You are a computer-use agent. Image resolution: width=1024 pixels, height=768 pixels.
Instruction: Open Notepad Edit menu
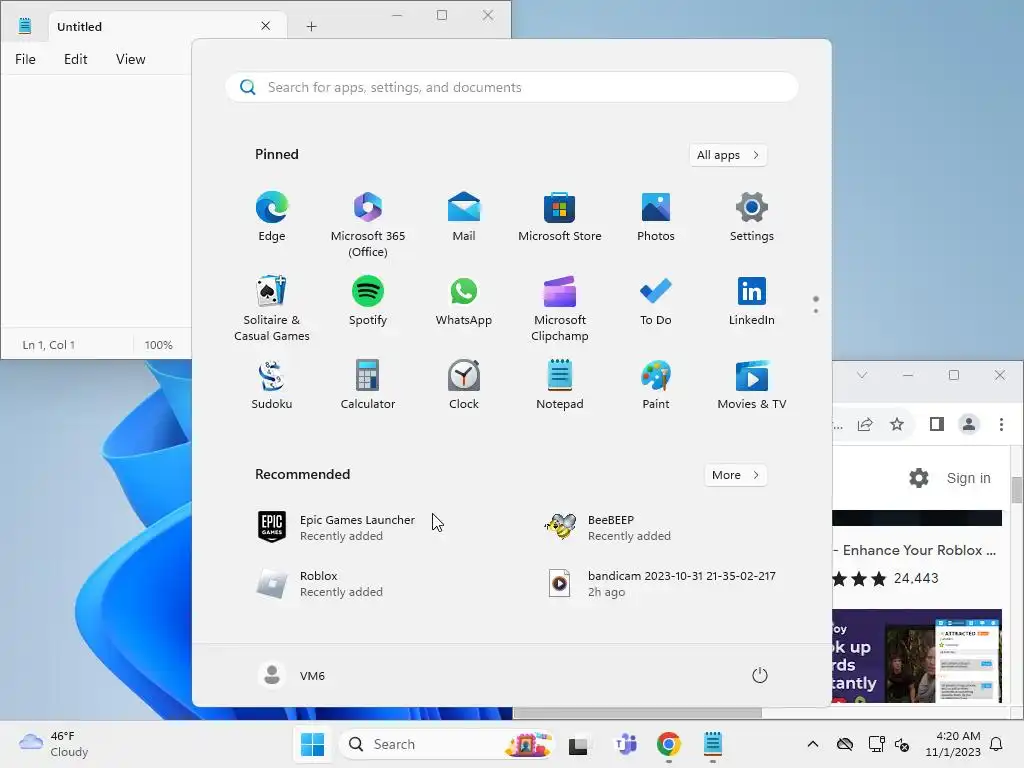76,59
